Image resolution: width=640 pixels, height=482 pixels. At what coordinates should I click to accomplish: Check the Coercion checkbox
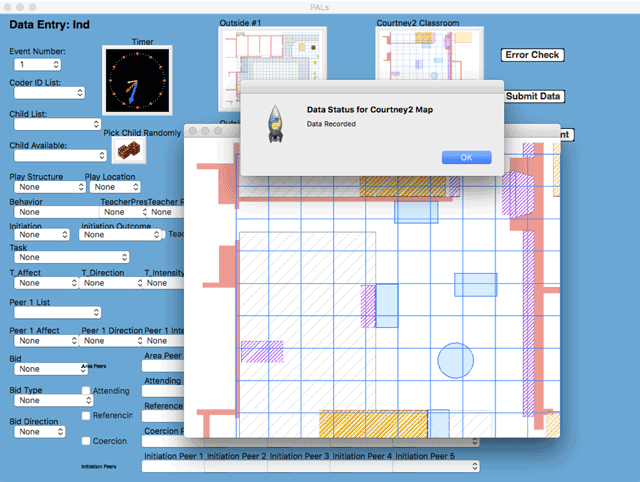coord(86,439)
